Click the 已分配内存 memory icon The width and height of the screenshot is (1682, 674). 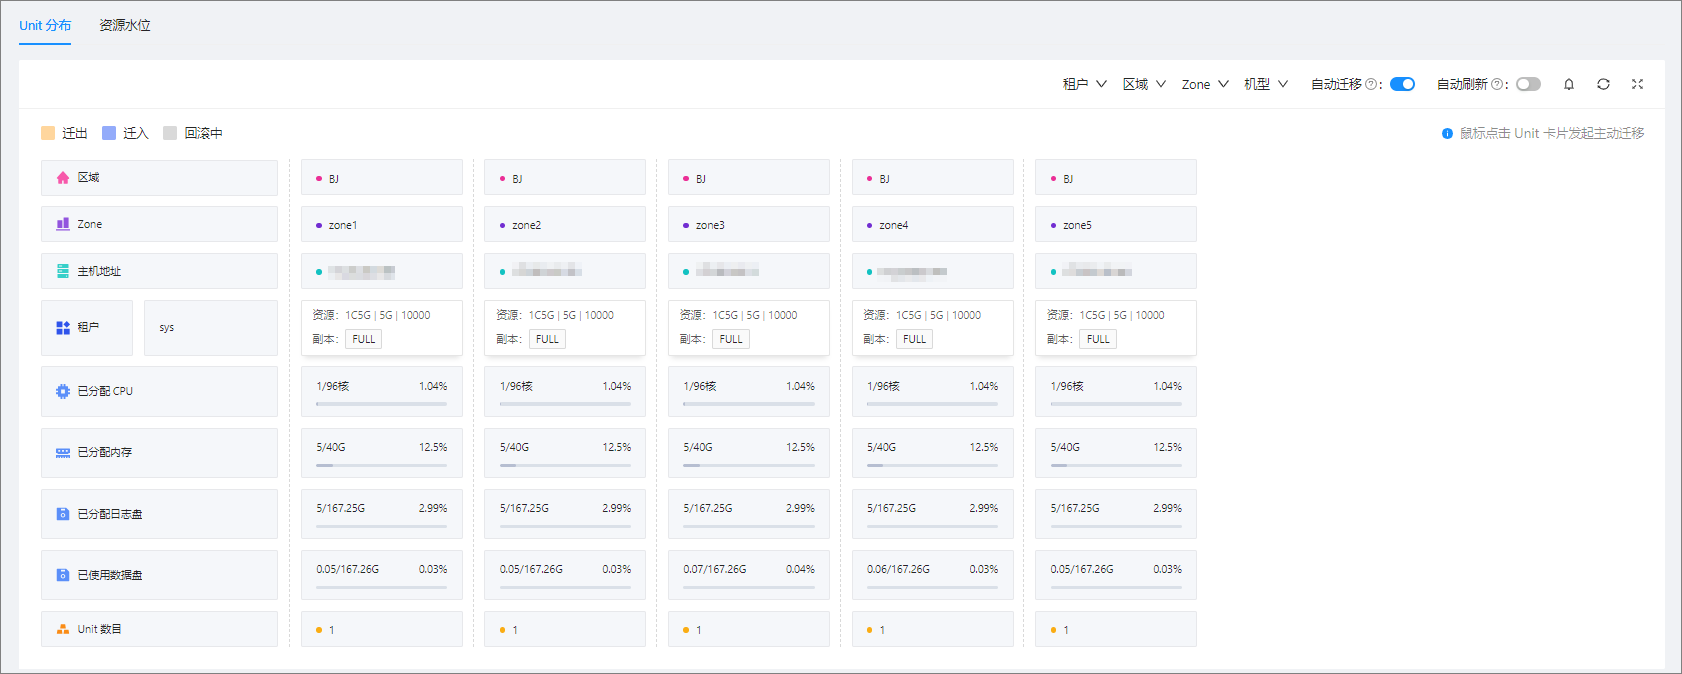63,453
